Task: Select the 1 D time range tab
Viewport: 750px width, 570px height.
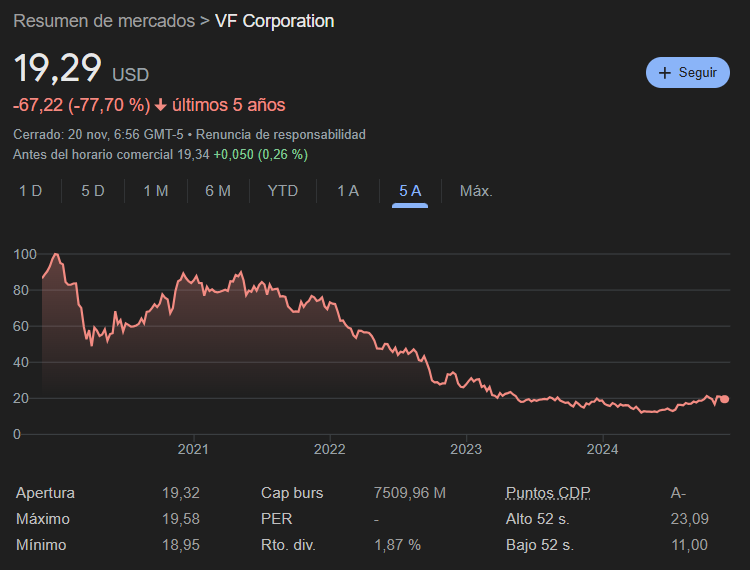Action: pos(31,191)
